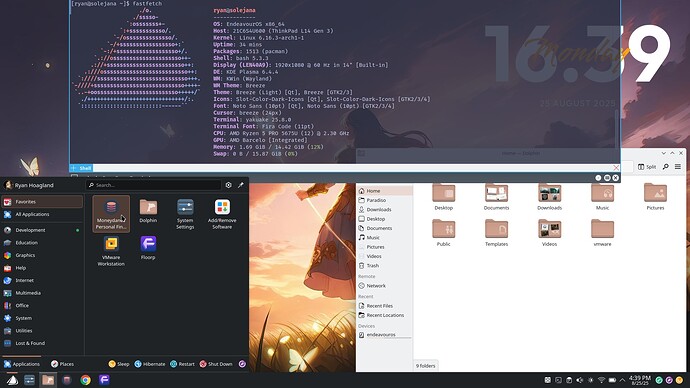The width and height of the screenshot is (690, 388).
Task: Select Downloads in Dolphin places sidebar
Action: click(385, 209)
